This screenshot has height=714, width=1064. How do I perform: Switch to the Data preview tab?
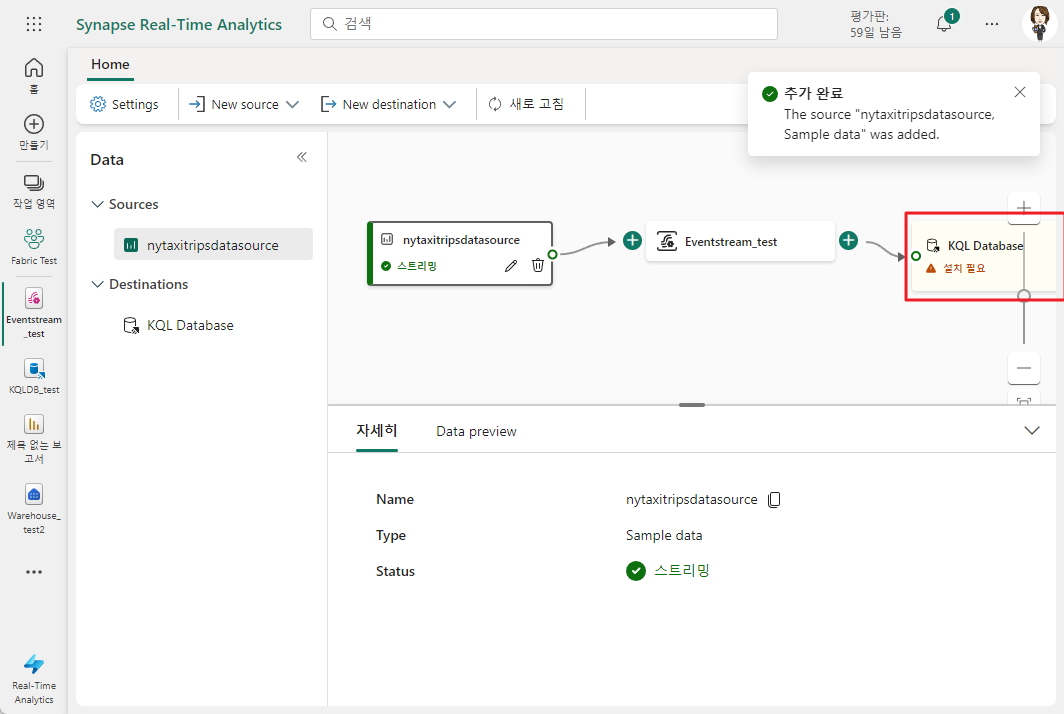point(476,431)
